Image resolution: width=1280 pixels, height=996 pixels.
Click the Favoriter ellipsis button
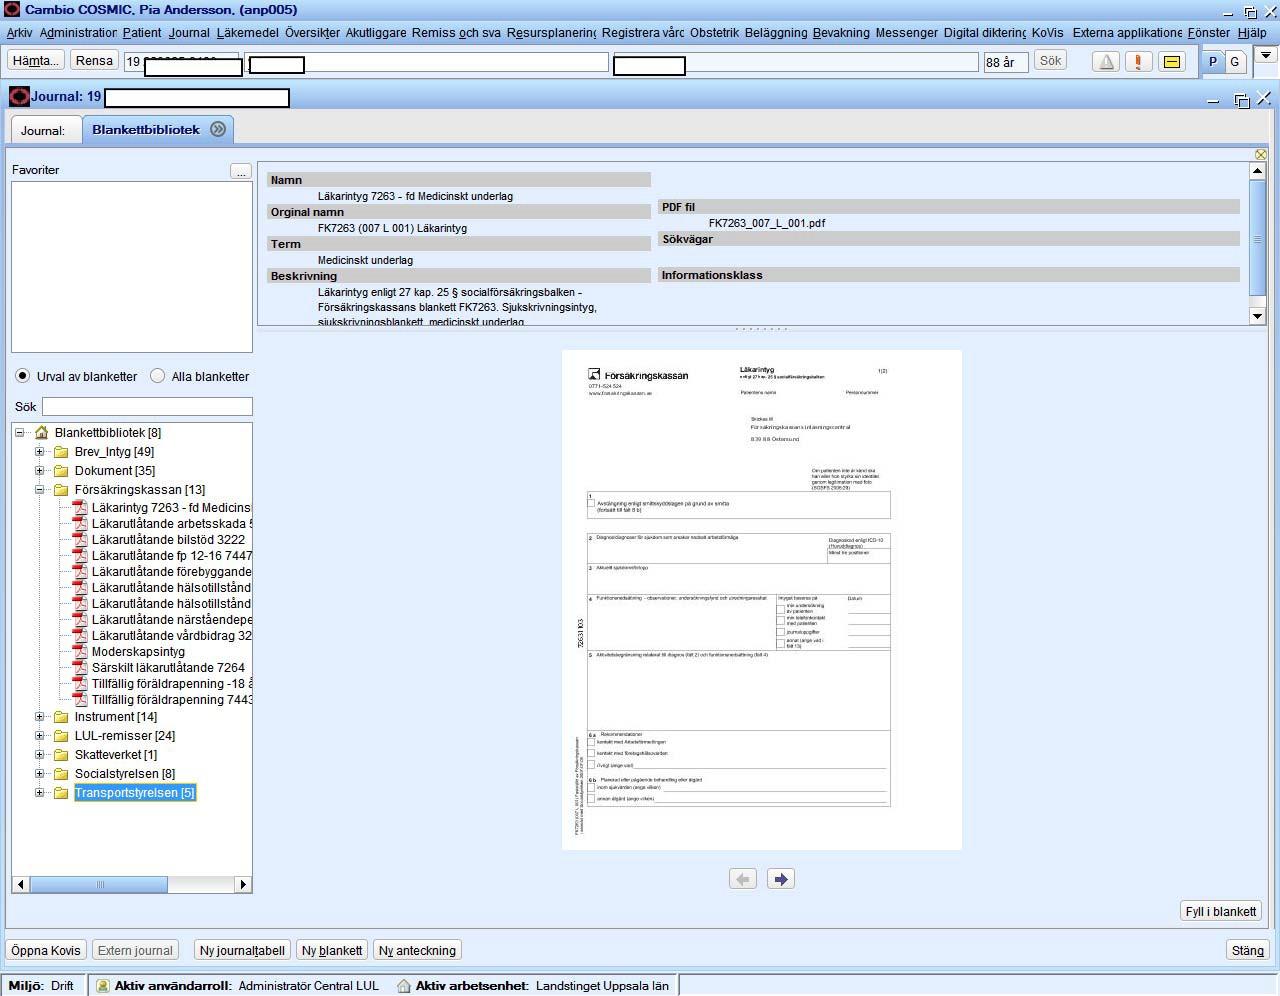click(241, 171)
